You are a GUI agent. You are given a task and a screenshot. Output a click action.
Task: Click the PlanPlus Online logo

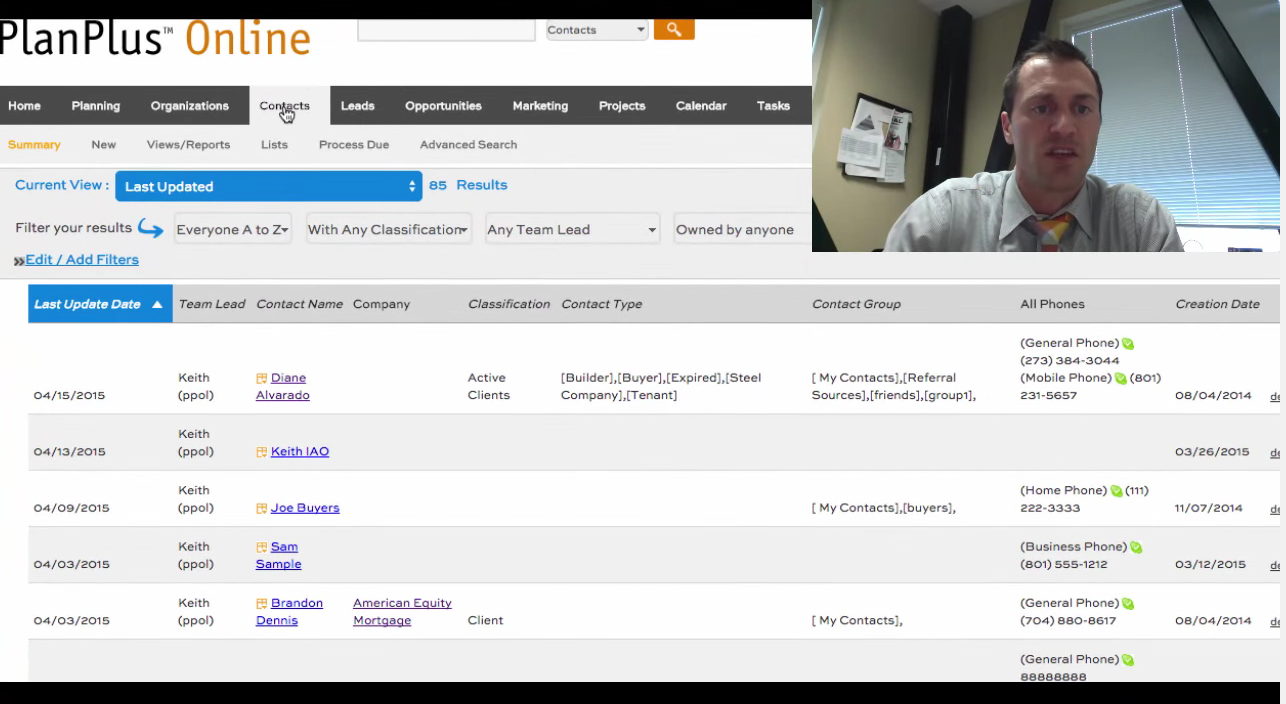tap(155, 38)
